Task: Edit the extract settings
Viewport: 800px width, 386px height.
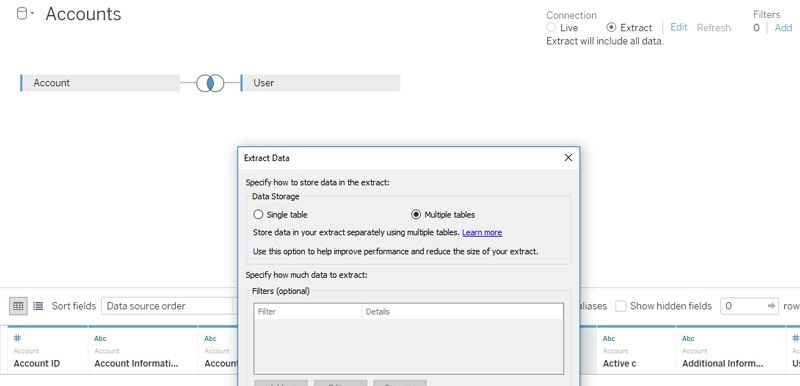Action: (x=679, y=28)
